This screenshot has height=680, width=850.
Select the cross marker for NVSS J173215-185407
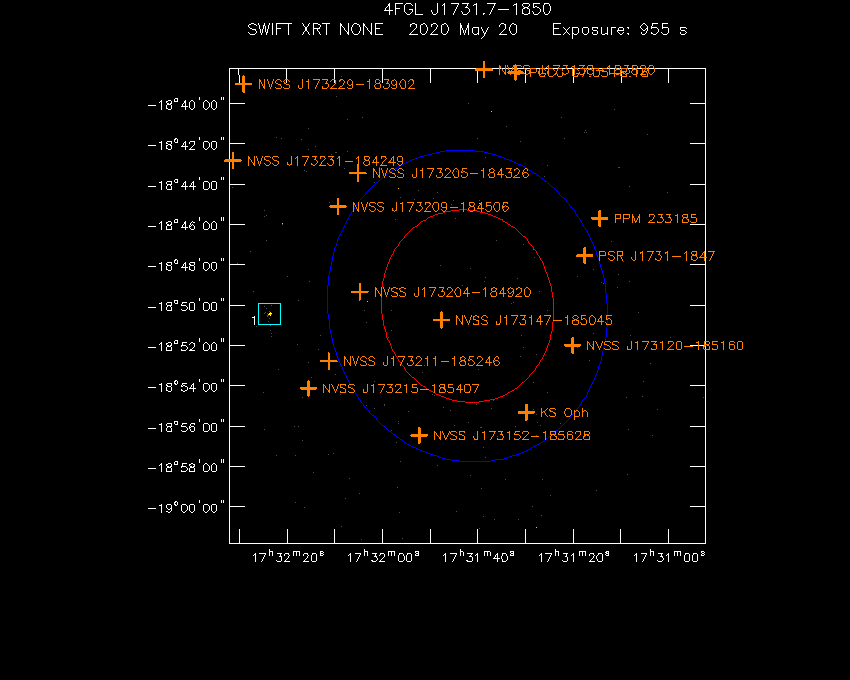(308, 388)
